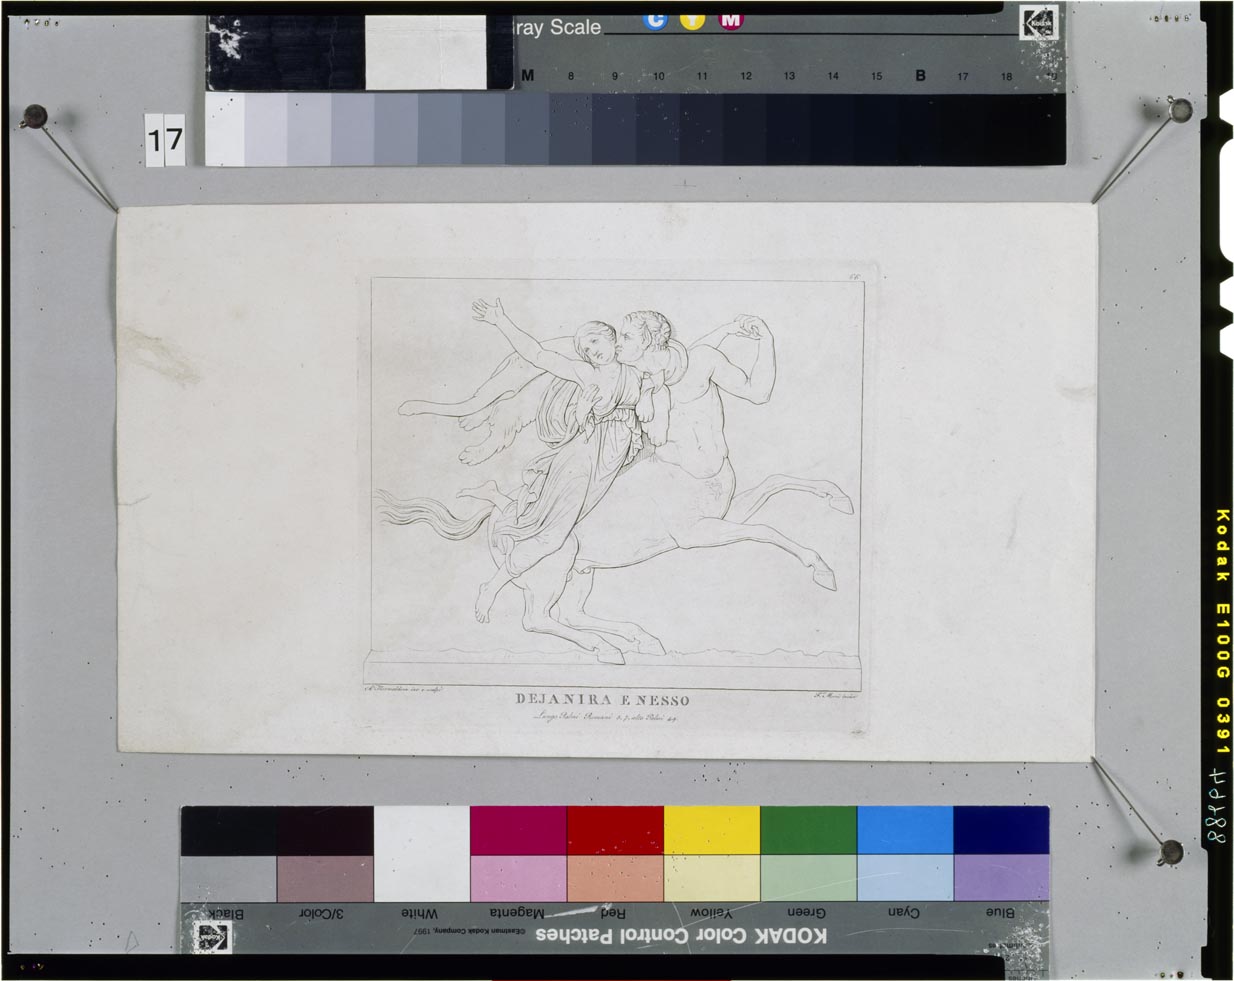Click the saturated red color patch

(x=615, y=831)
